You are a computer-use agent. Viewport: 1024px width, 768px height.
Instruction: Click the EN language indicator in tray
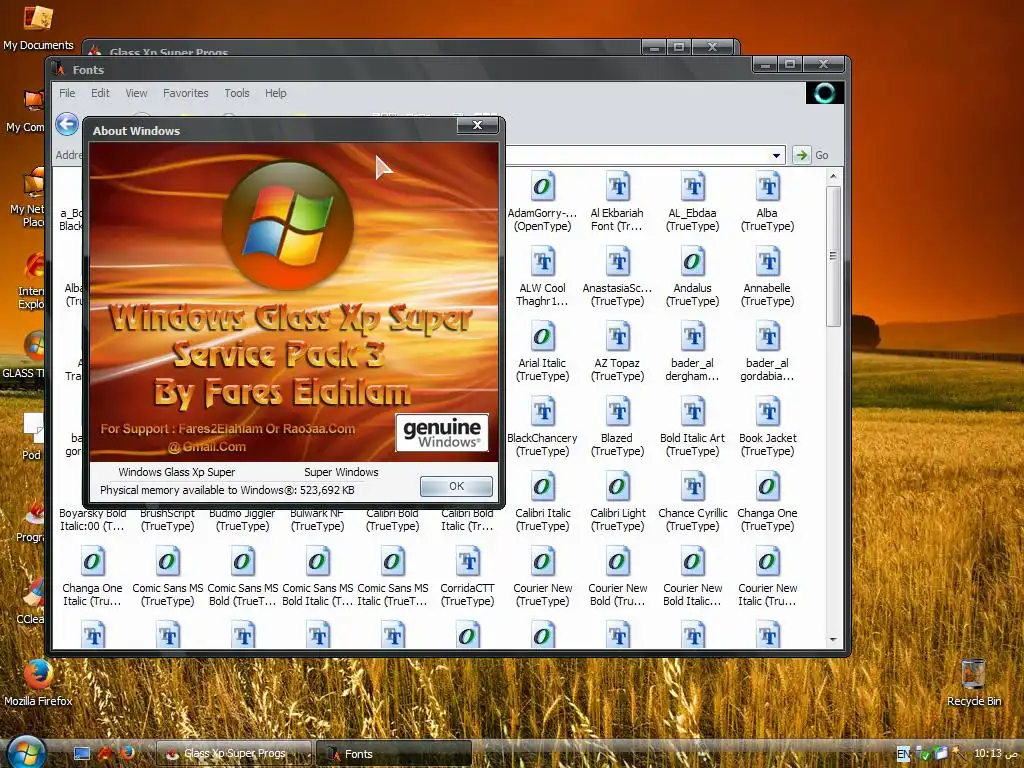pyautogui.click(x=903, y=754)
